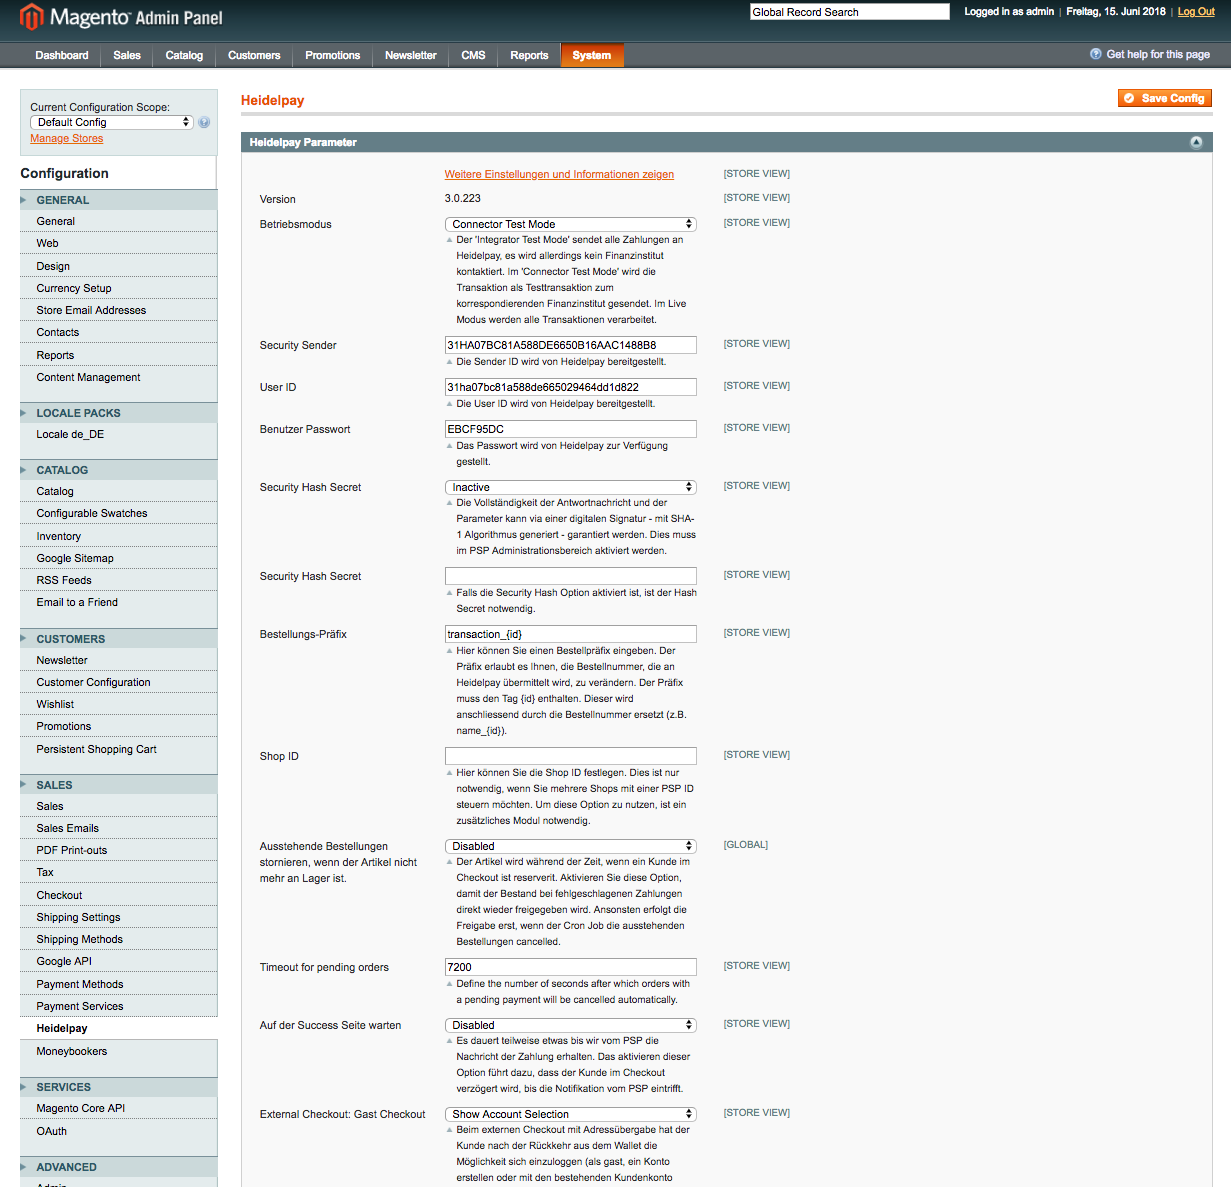Open the Sales menu in the top navigation
Screen dimensions: 1231x1187
point(127,55)
